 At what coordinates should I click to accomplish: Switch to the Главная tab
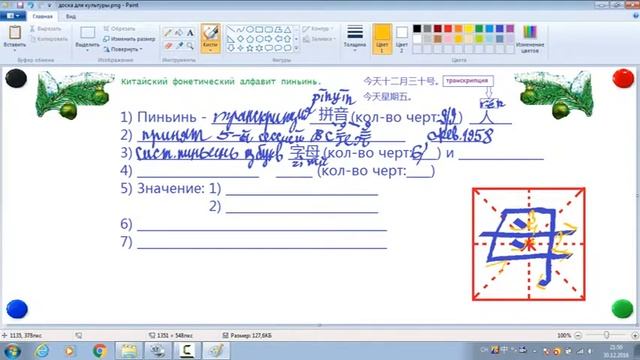click(x=42, y=17)
